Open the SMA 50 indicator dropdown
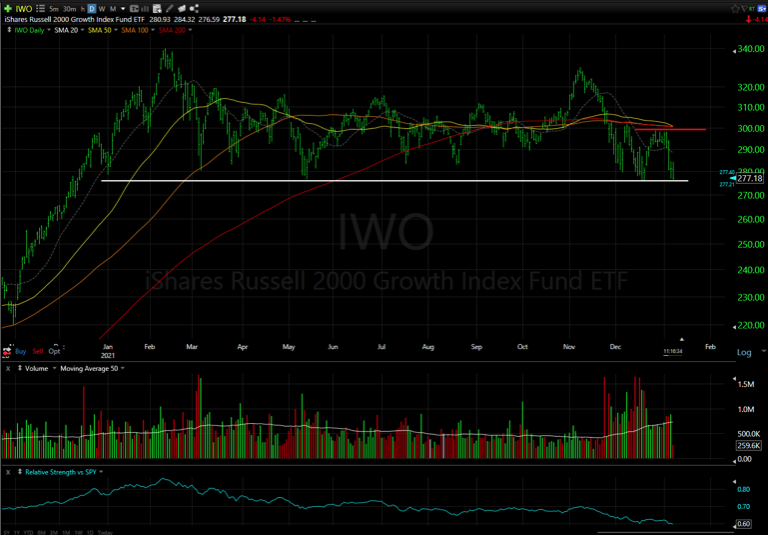768x535 pixels. click(x=116, y=30)
